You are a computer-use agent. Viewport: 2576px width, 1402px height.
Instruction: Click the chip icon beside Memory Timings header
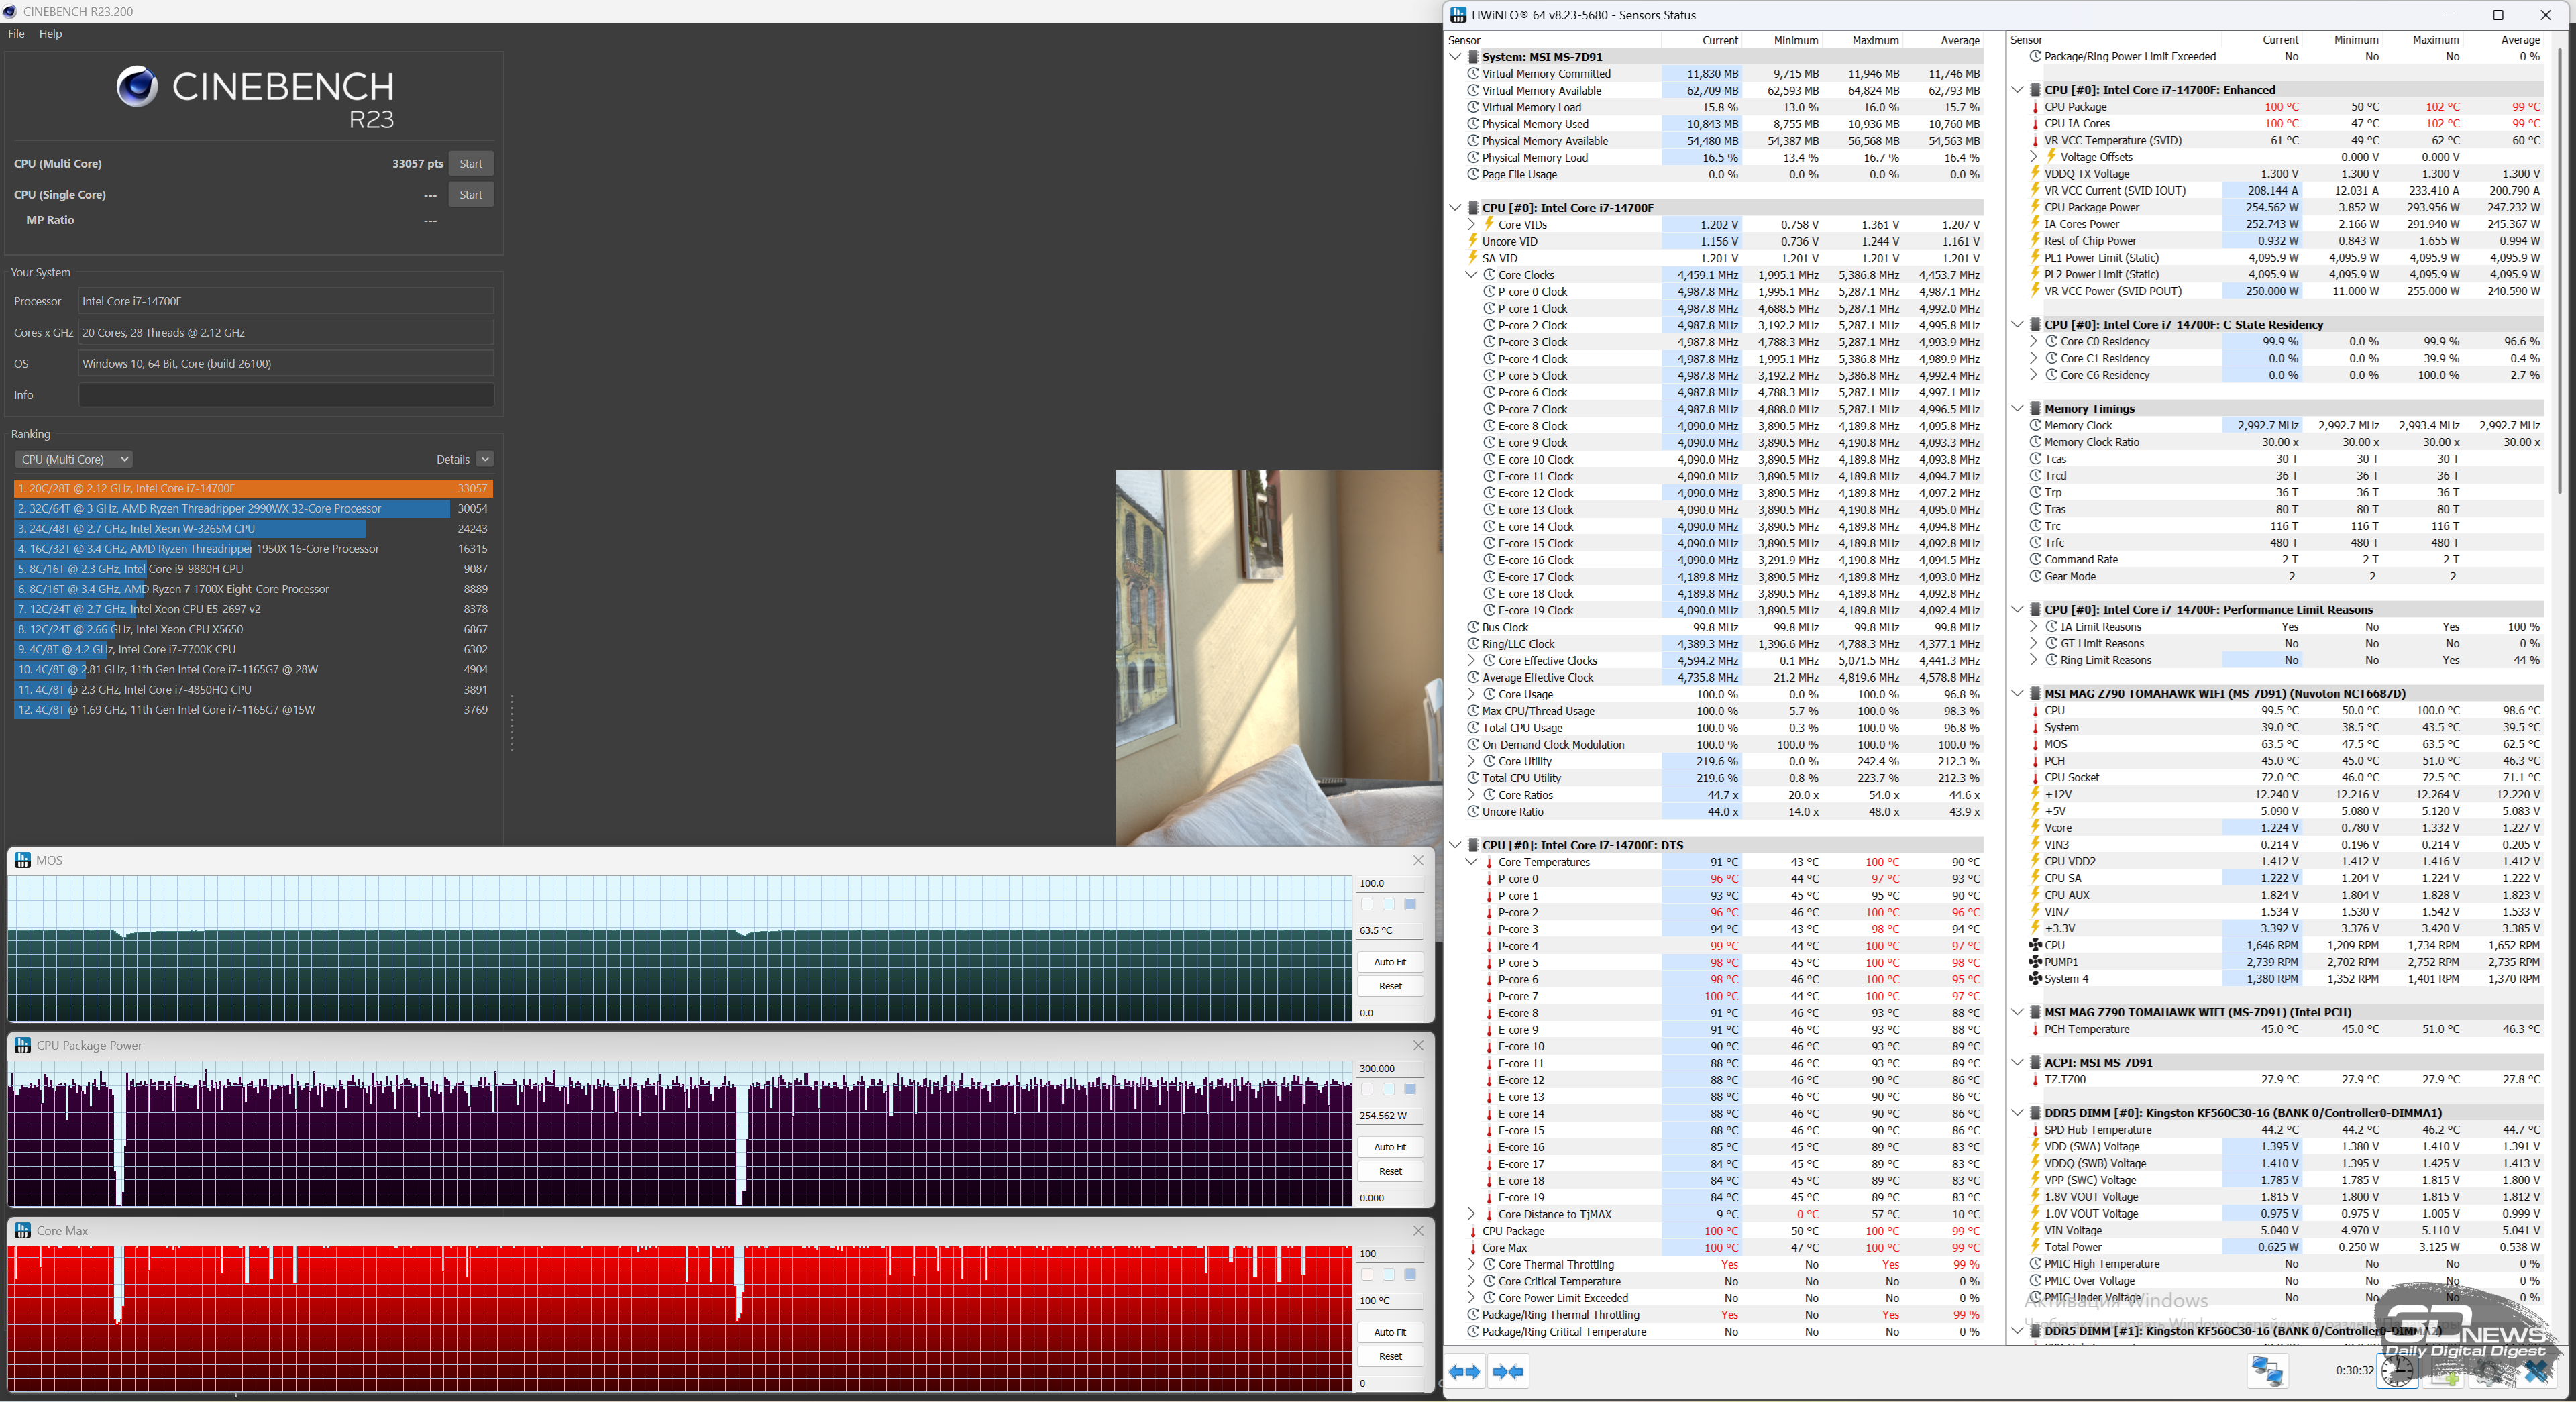tap(2035, 408)
